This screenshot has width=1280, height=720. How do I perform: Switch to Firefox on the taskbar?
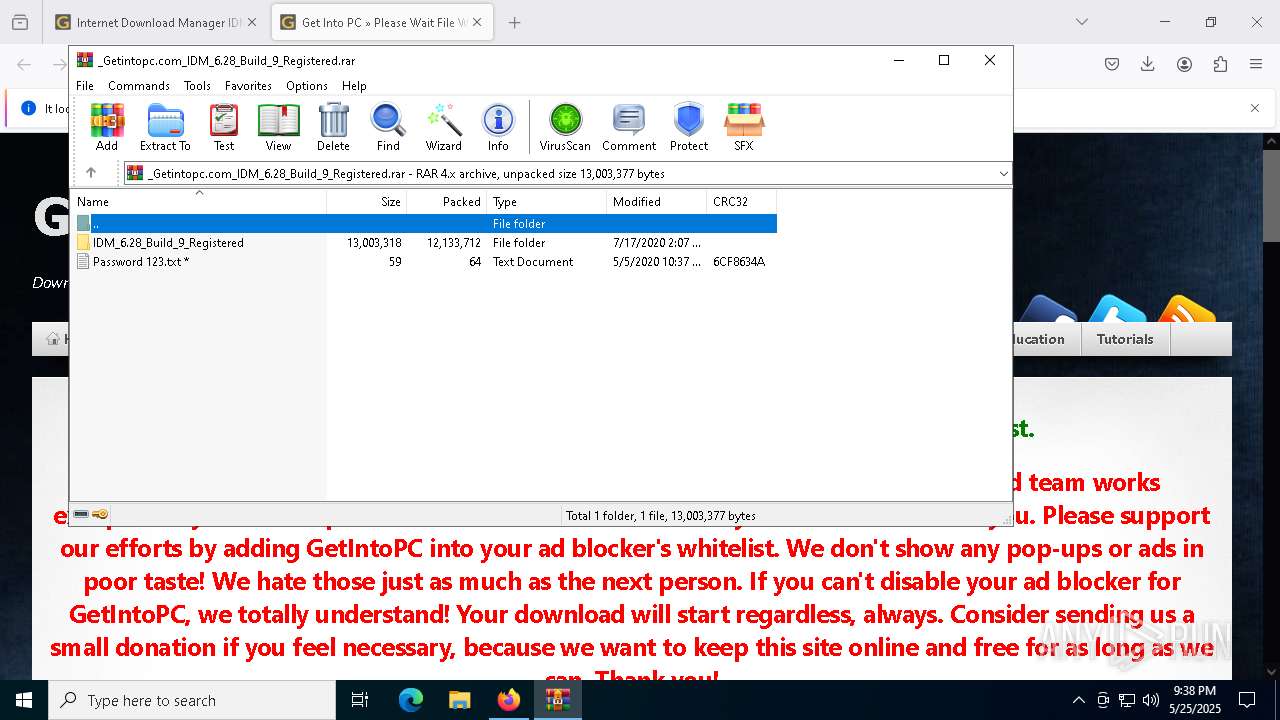point(509,700)
